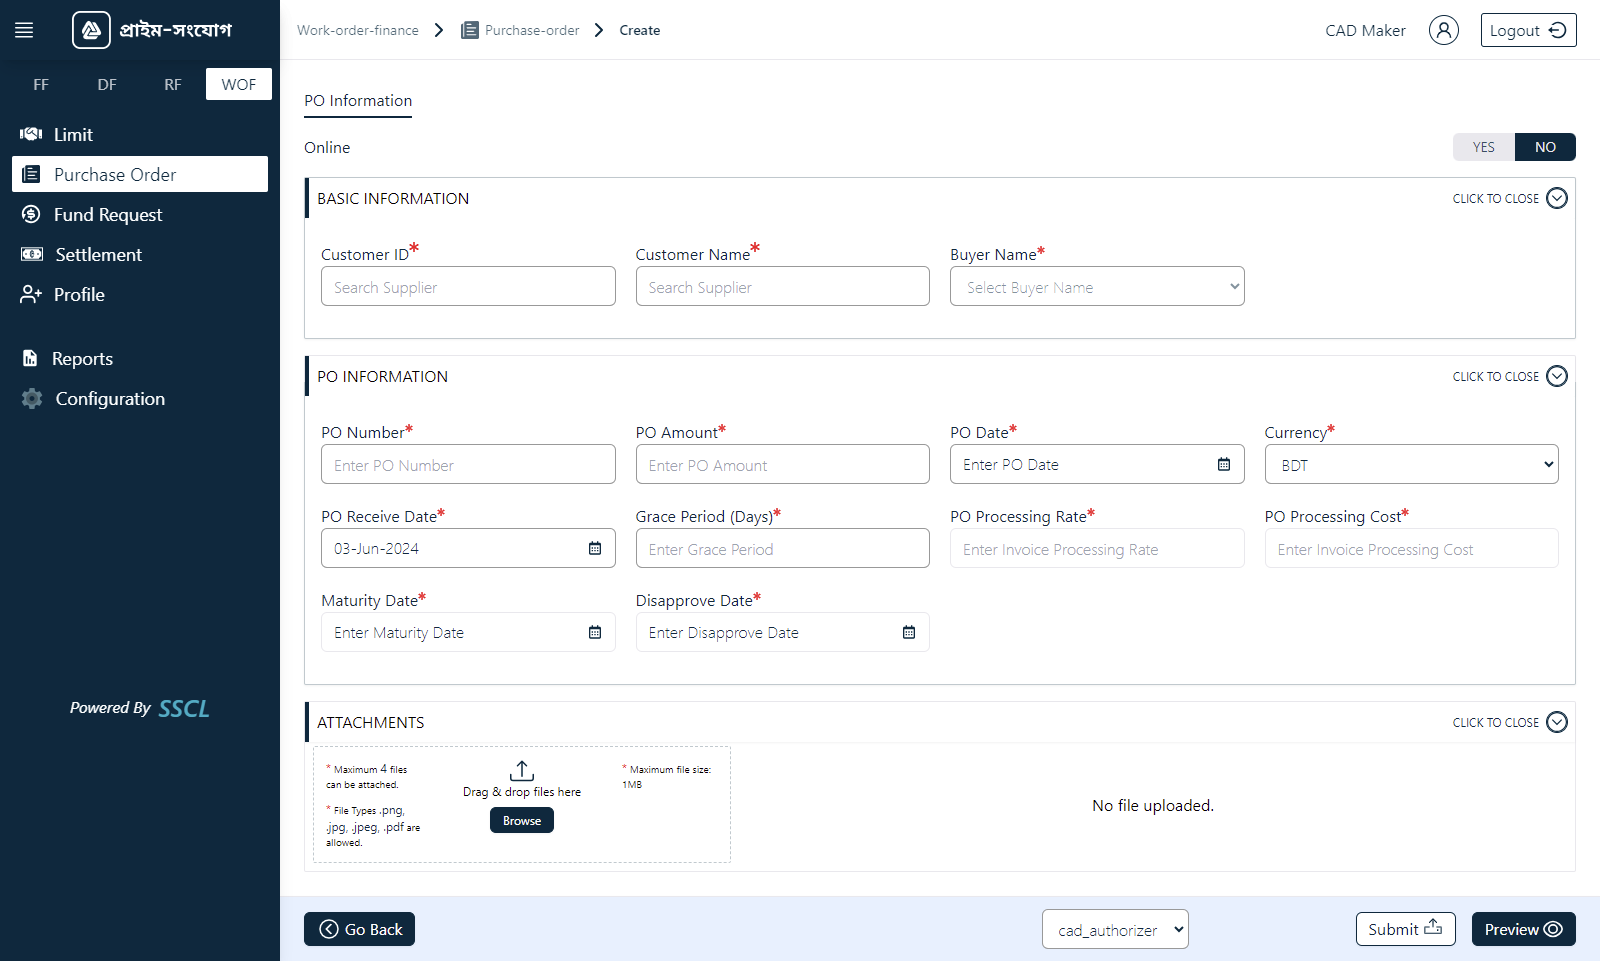Open the Buyer Name dropdown
Viewport: 1600px width, 961px height.
click(1097, 287)
